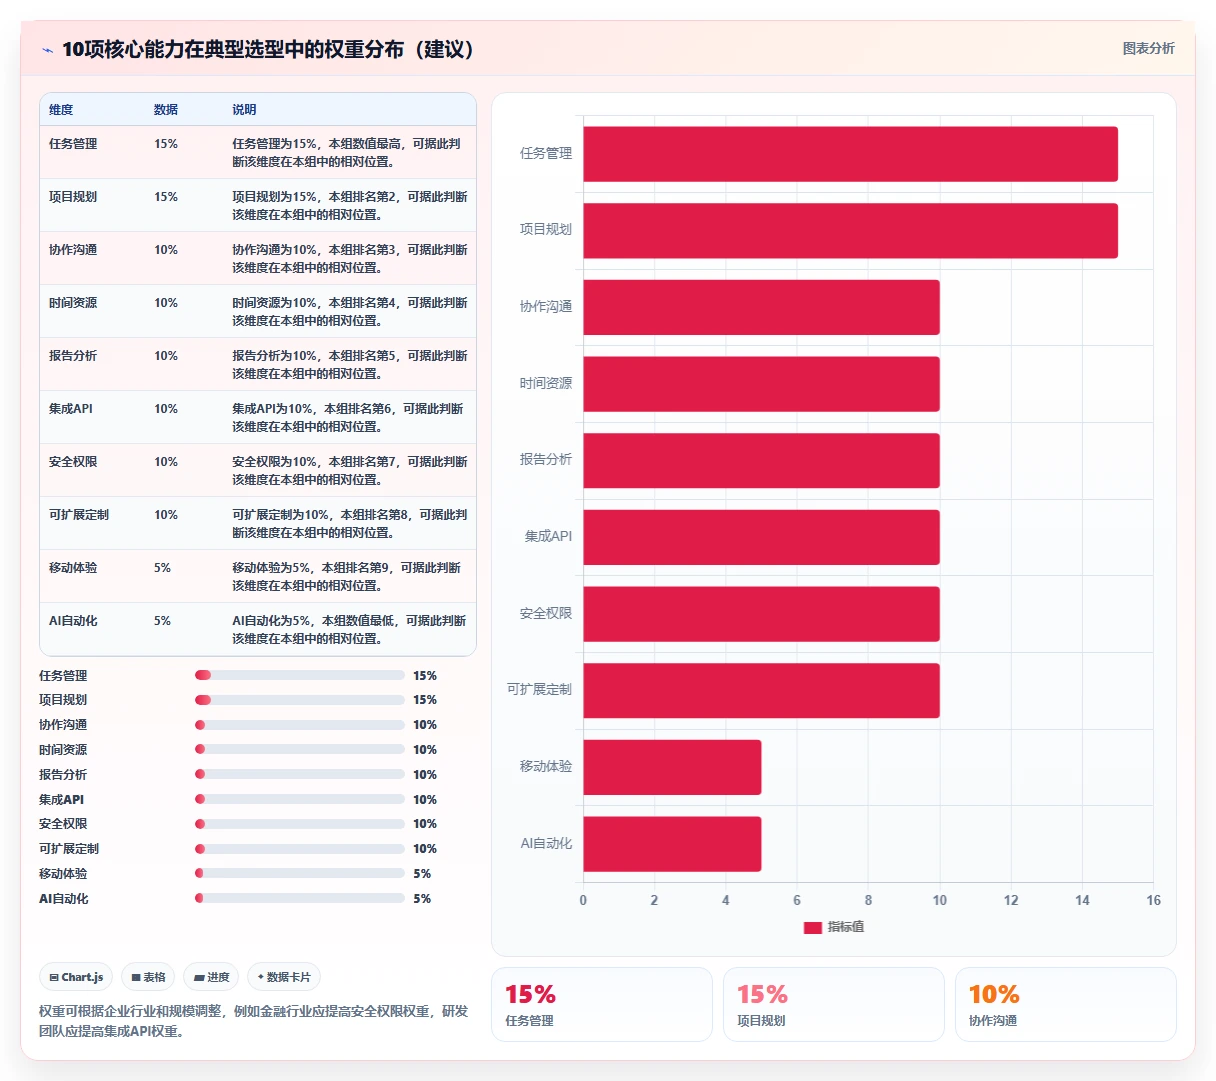Click 安全权限 10% in progress list
1216x1081 pixels.
[425, 824]
